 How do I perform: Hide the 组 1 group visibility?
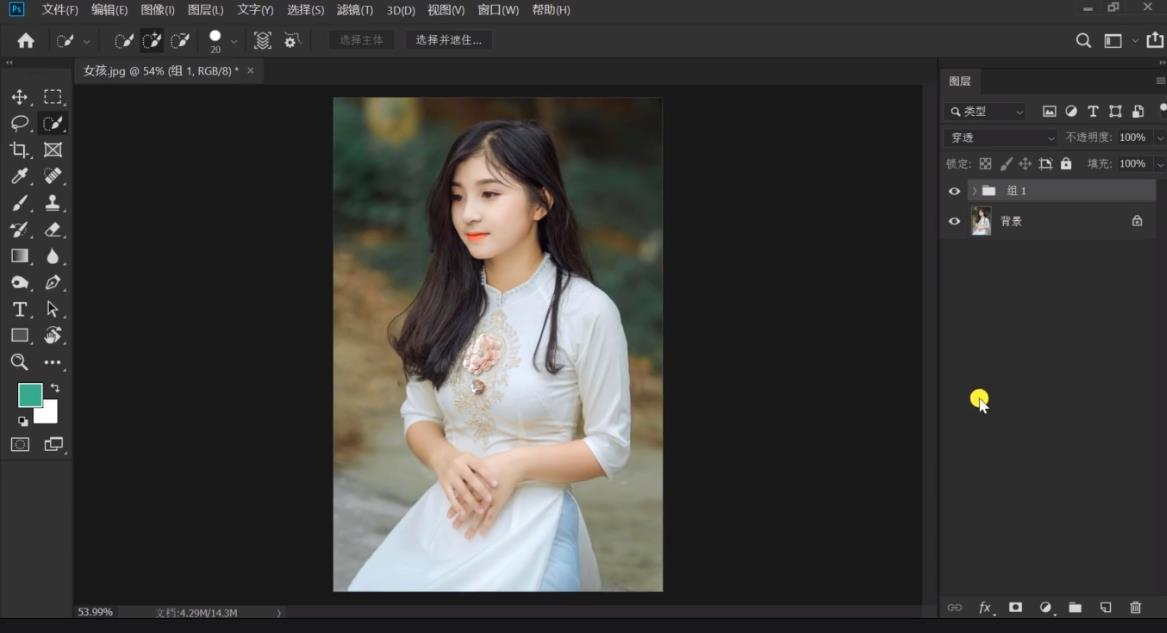click(954, 190)
